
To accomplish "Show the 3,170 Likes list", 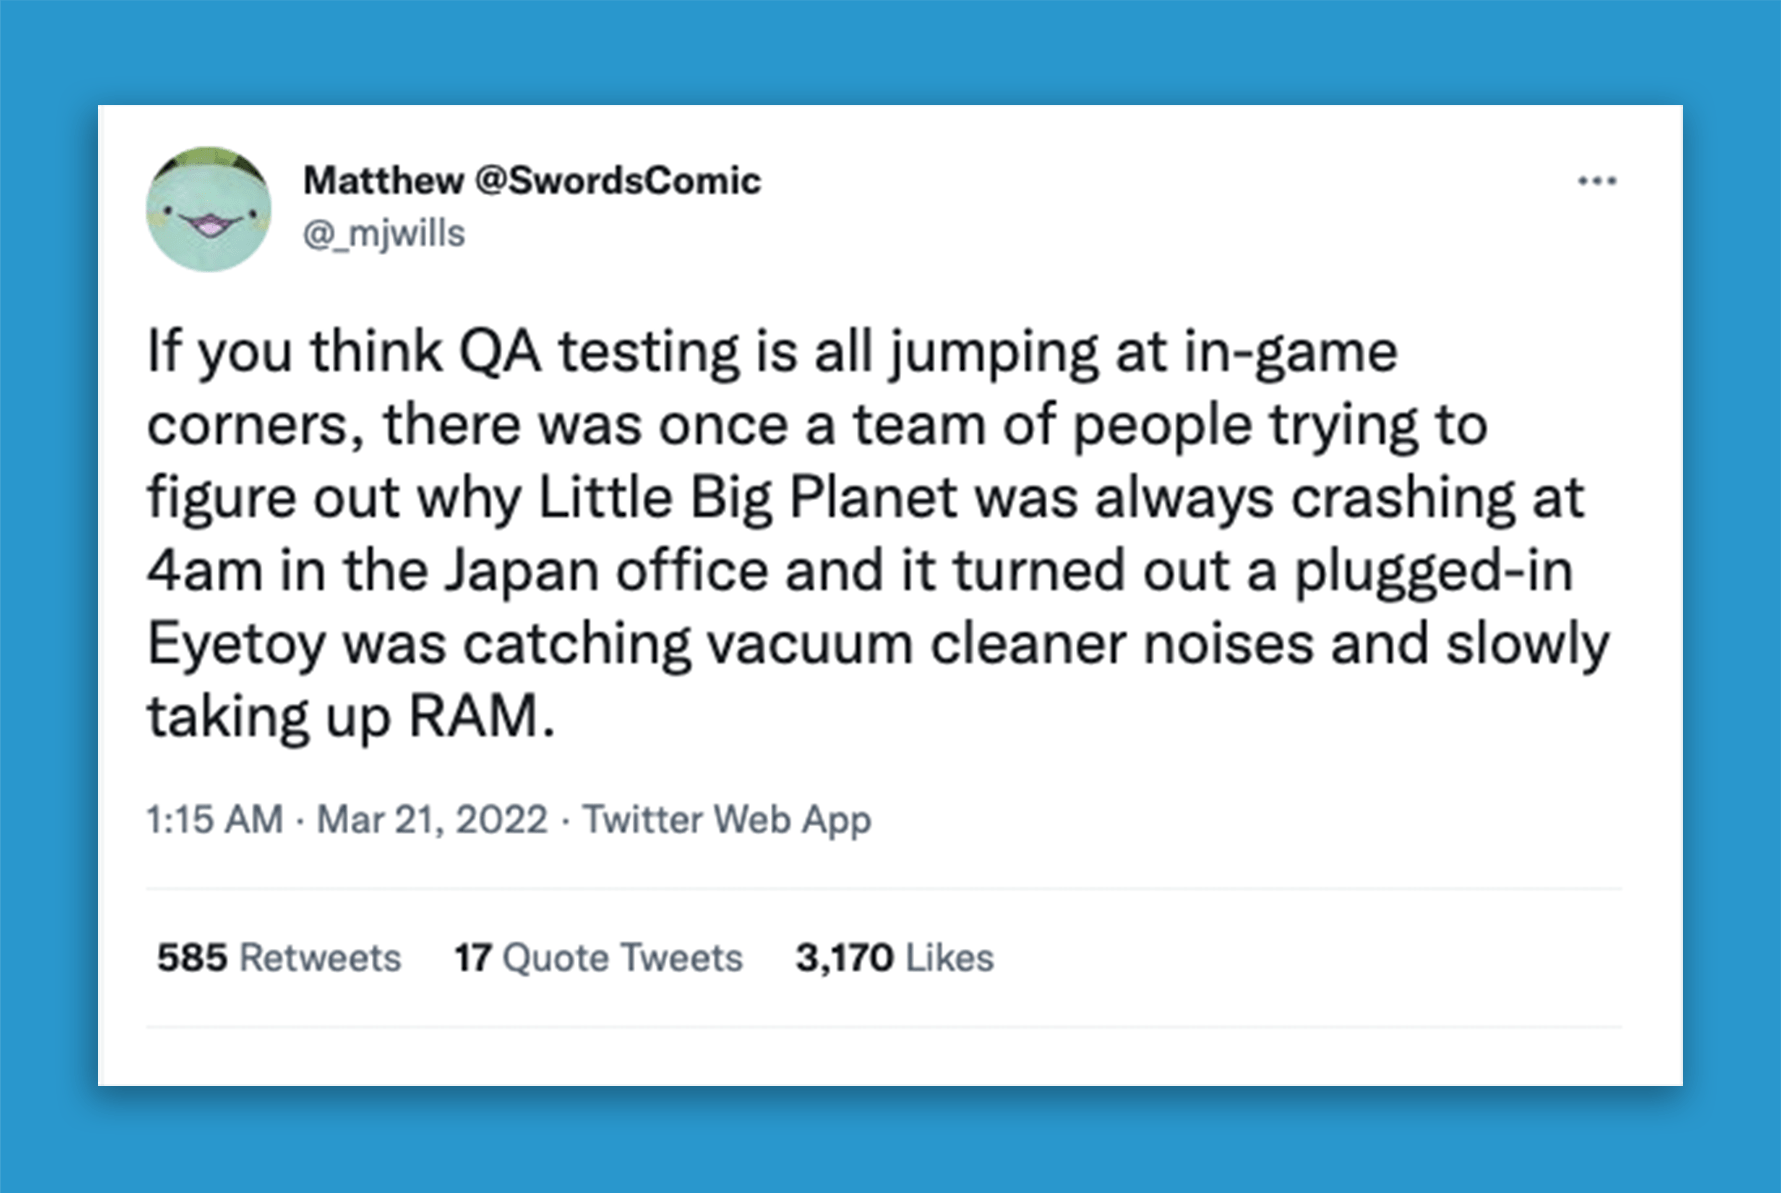I will pyautogui.click(x=894, y=958).
